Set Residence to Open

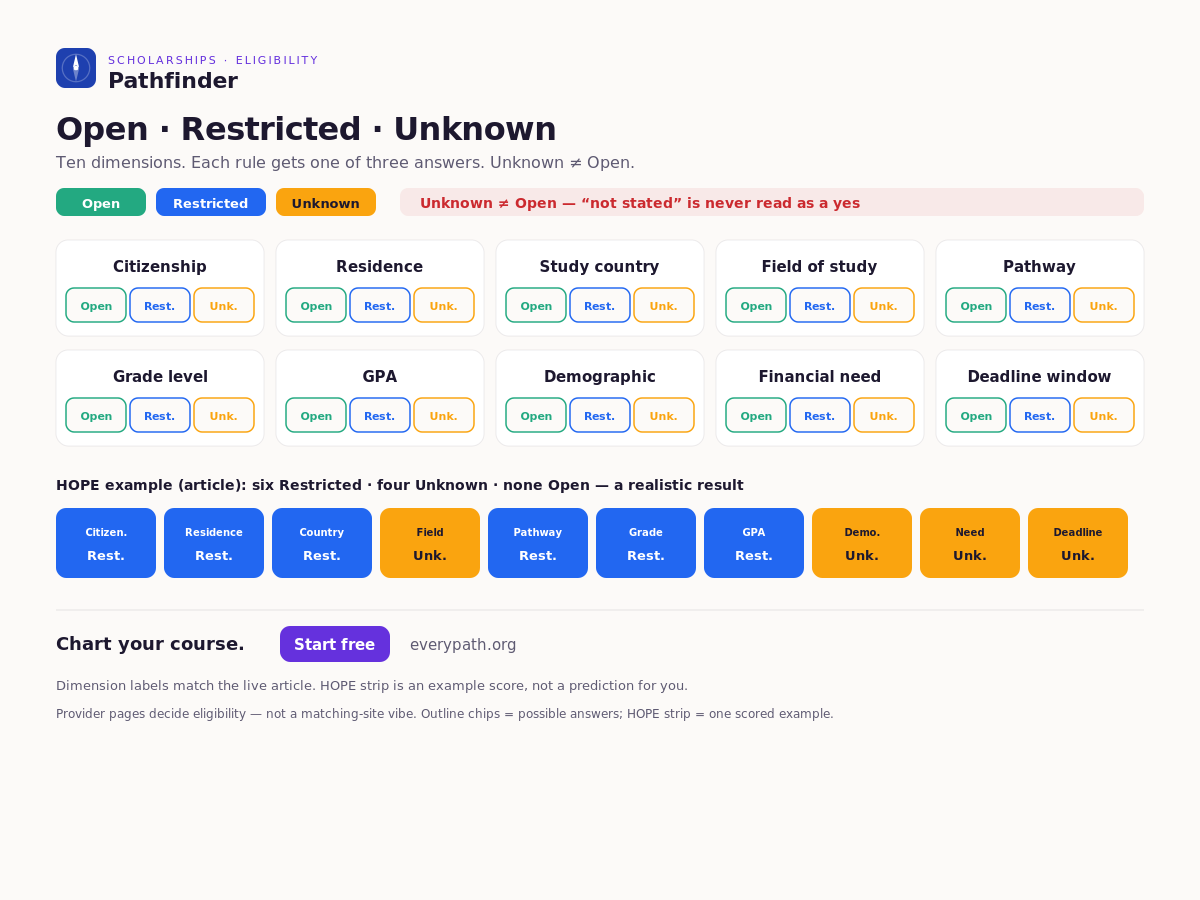[x=316, y=305]
